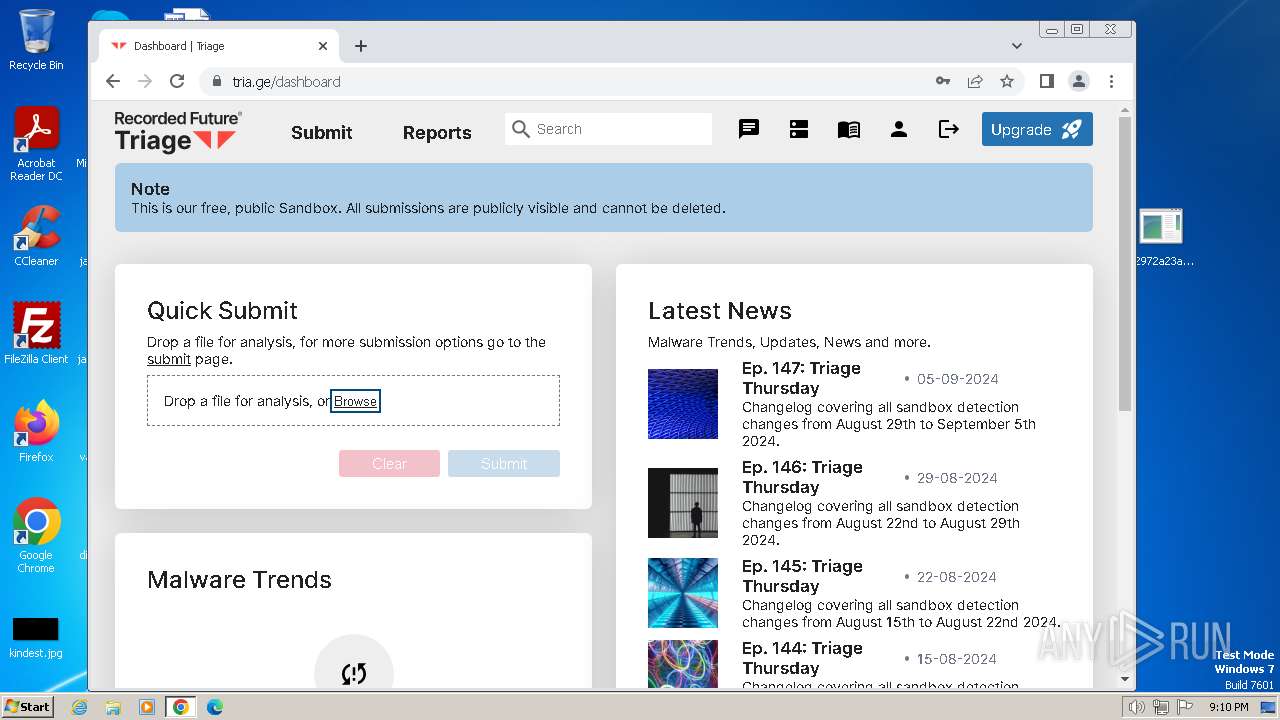Open the user account icon in Triage header
The image size is (1280, 720).
(x=899, y=129)
